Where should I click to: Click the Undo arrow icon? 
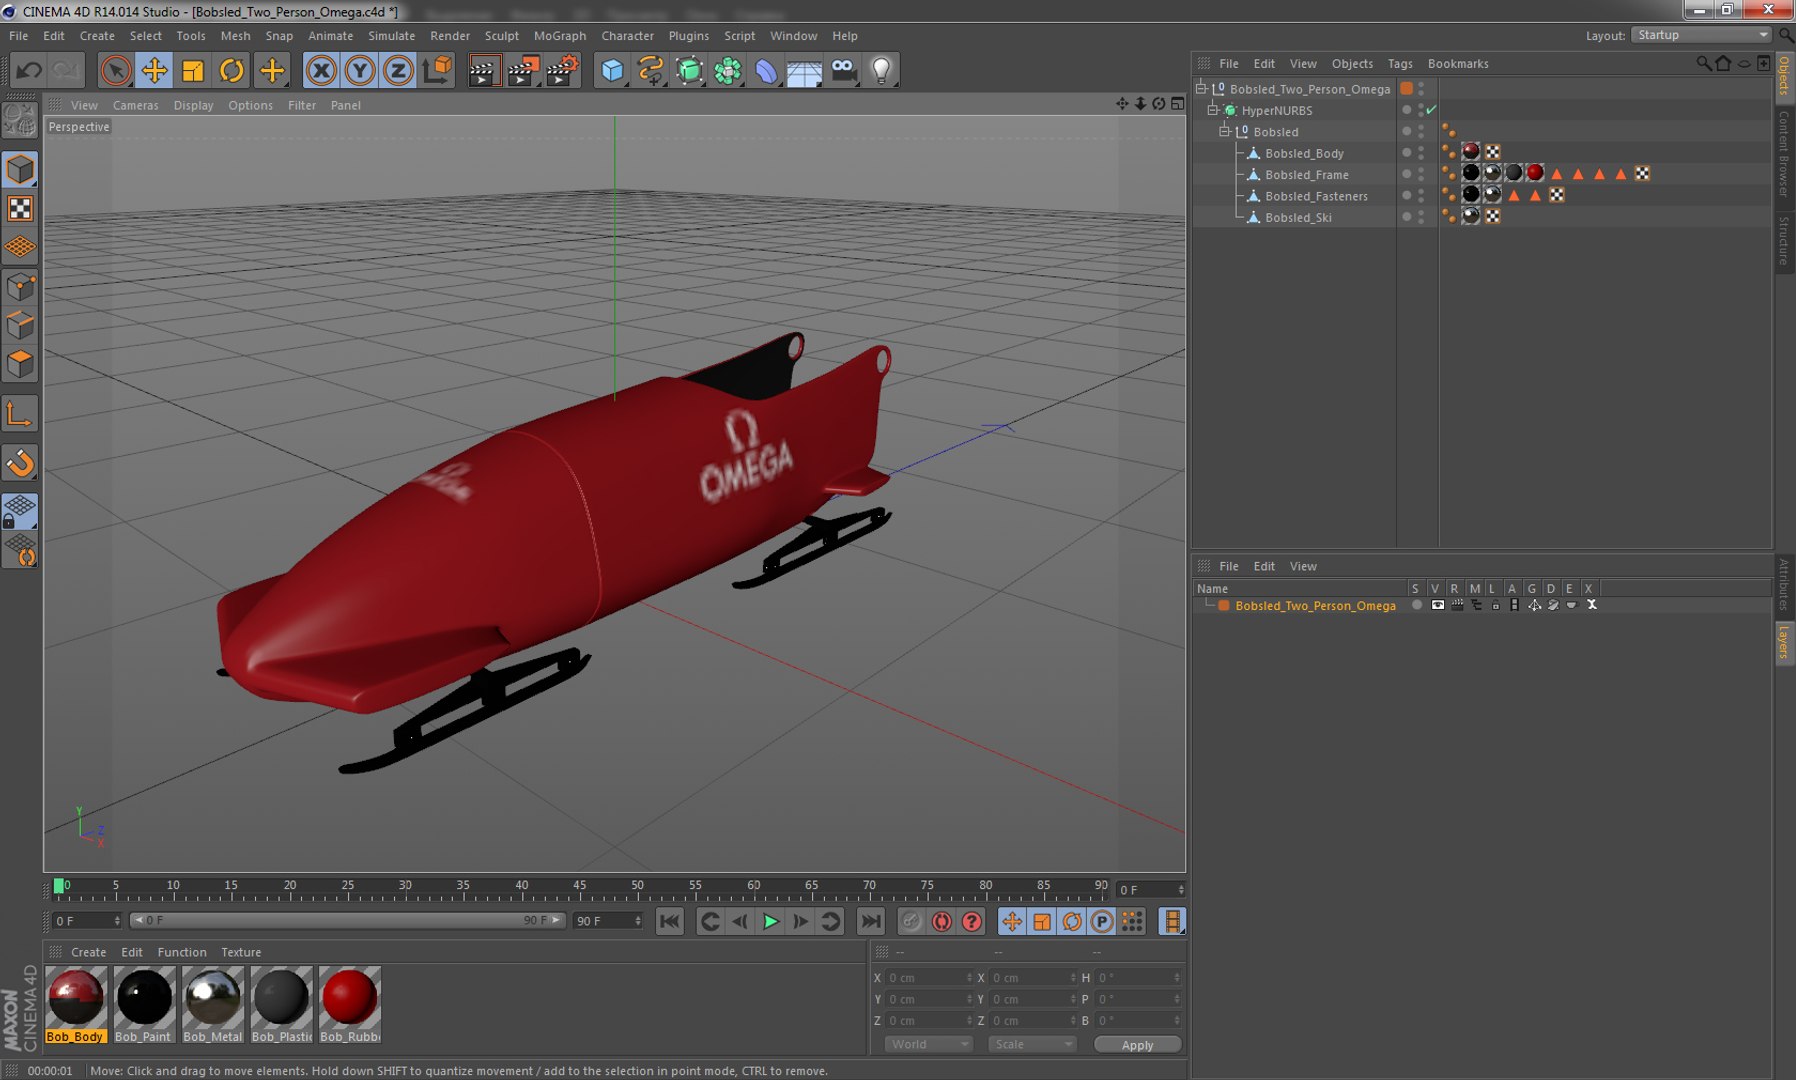tap(29, 70)
